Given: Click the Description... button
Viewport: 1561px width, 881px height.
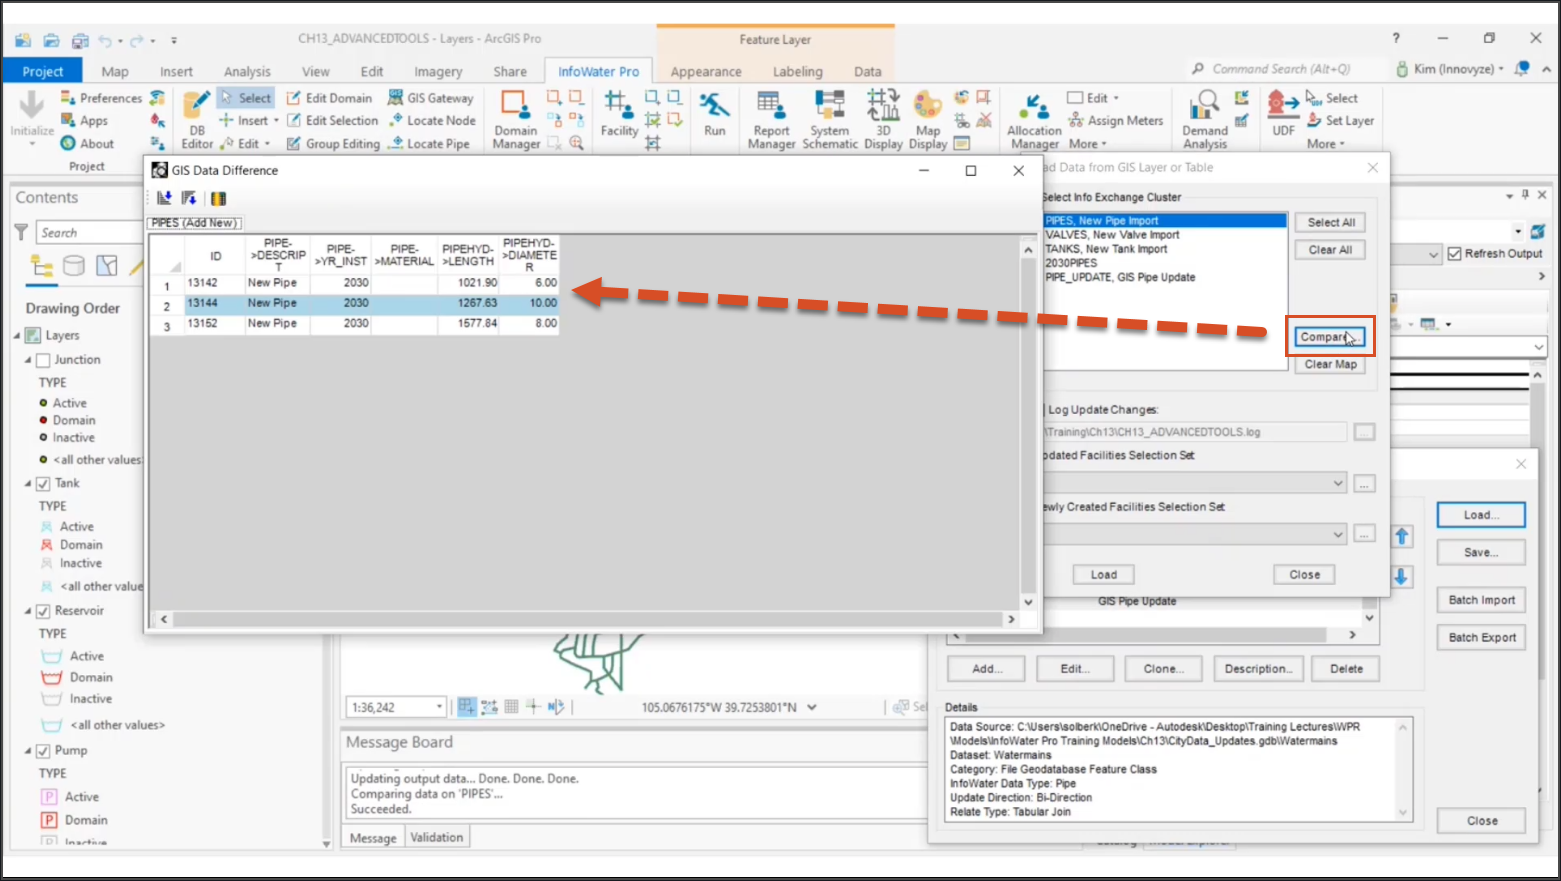Looking at the screenshot, I should (1259, 669).
